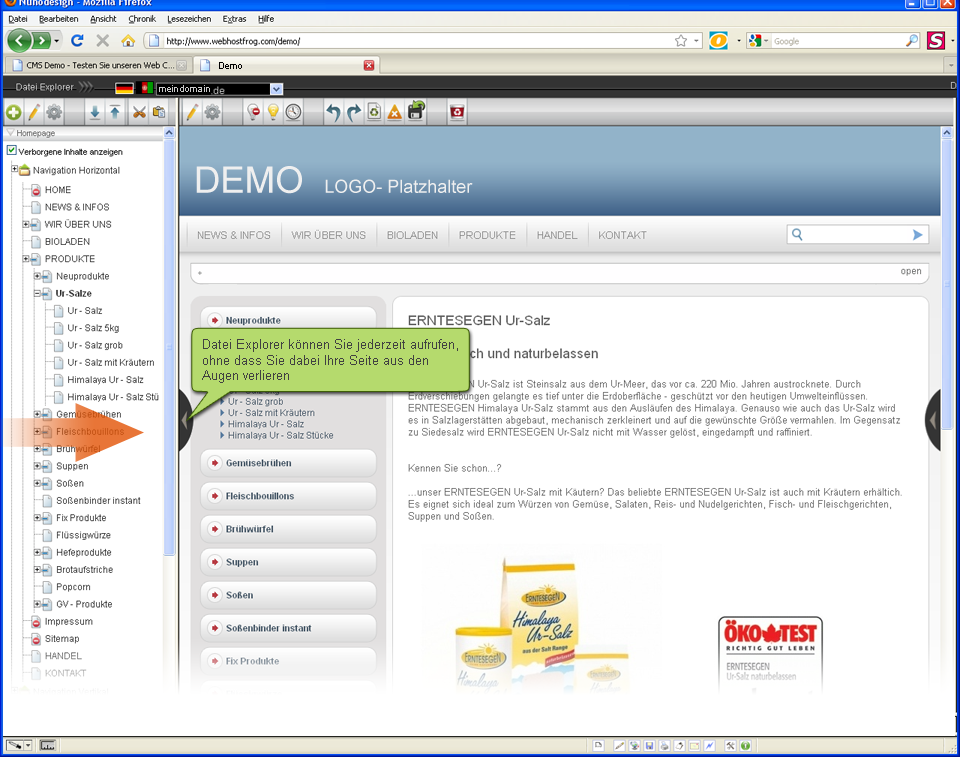Expand the Navigation Horizontal tree node
The image size is (960, 757).
click(15, 169)
